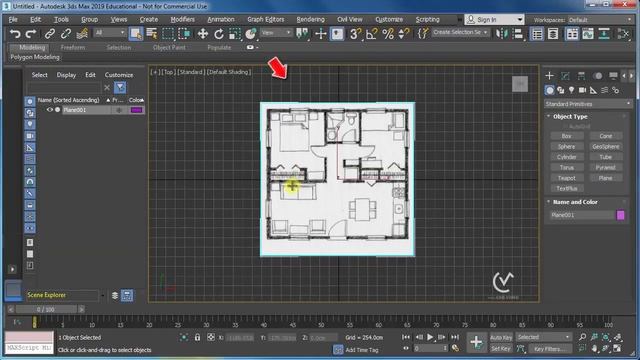Select Cameras category icon
640x360 pixels.
(x=582, y=90)
